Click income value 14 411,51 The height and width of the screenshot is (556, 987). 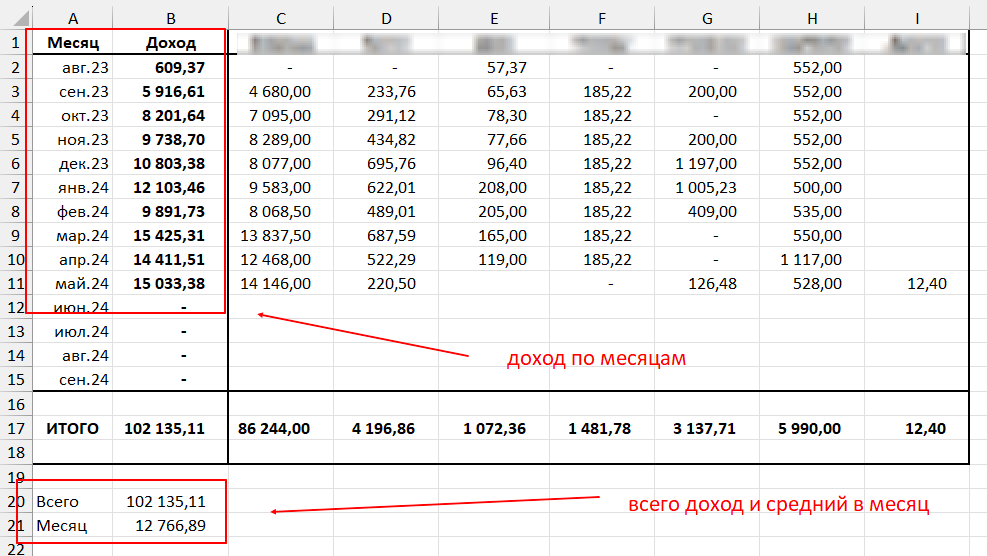(x=170, y=259)
